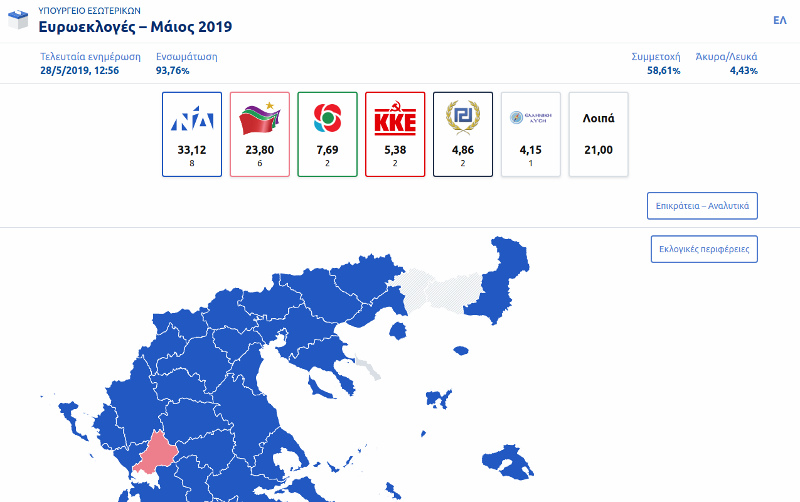Open the Λοιπά results card
800x502 pixels.
[x=598, y=135]
